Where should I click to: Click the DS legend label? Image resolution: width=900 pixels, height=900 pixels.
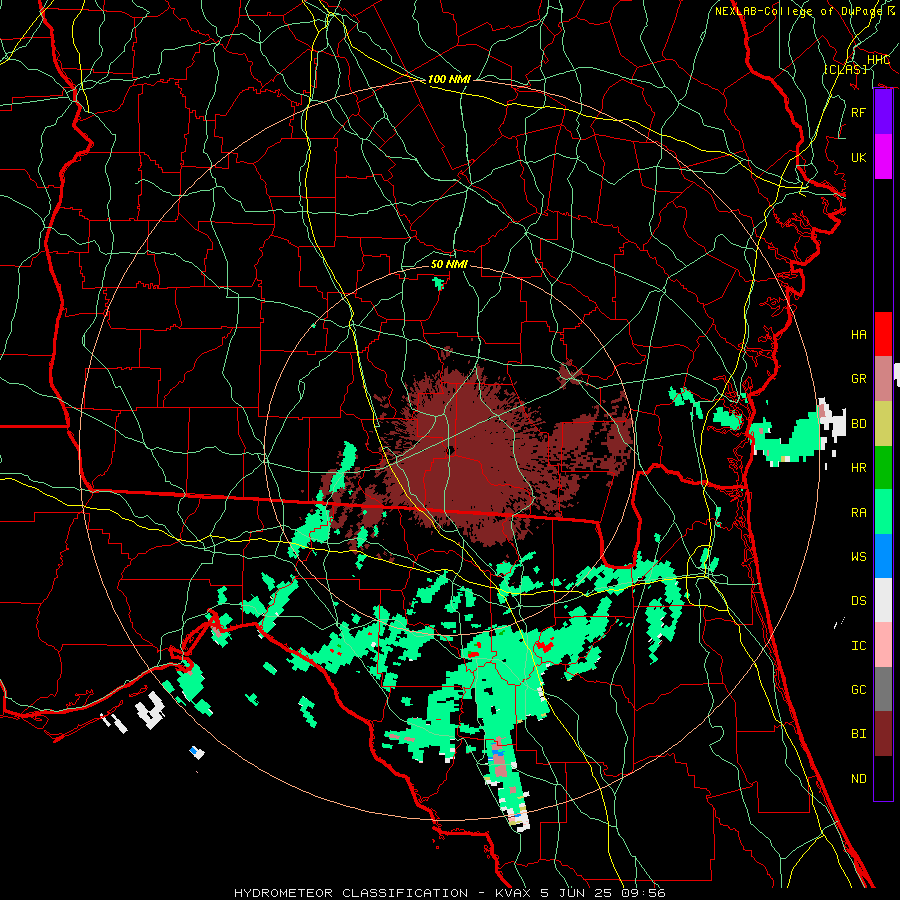click(x=859, y=601)
